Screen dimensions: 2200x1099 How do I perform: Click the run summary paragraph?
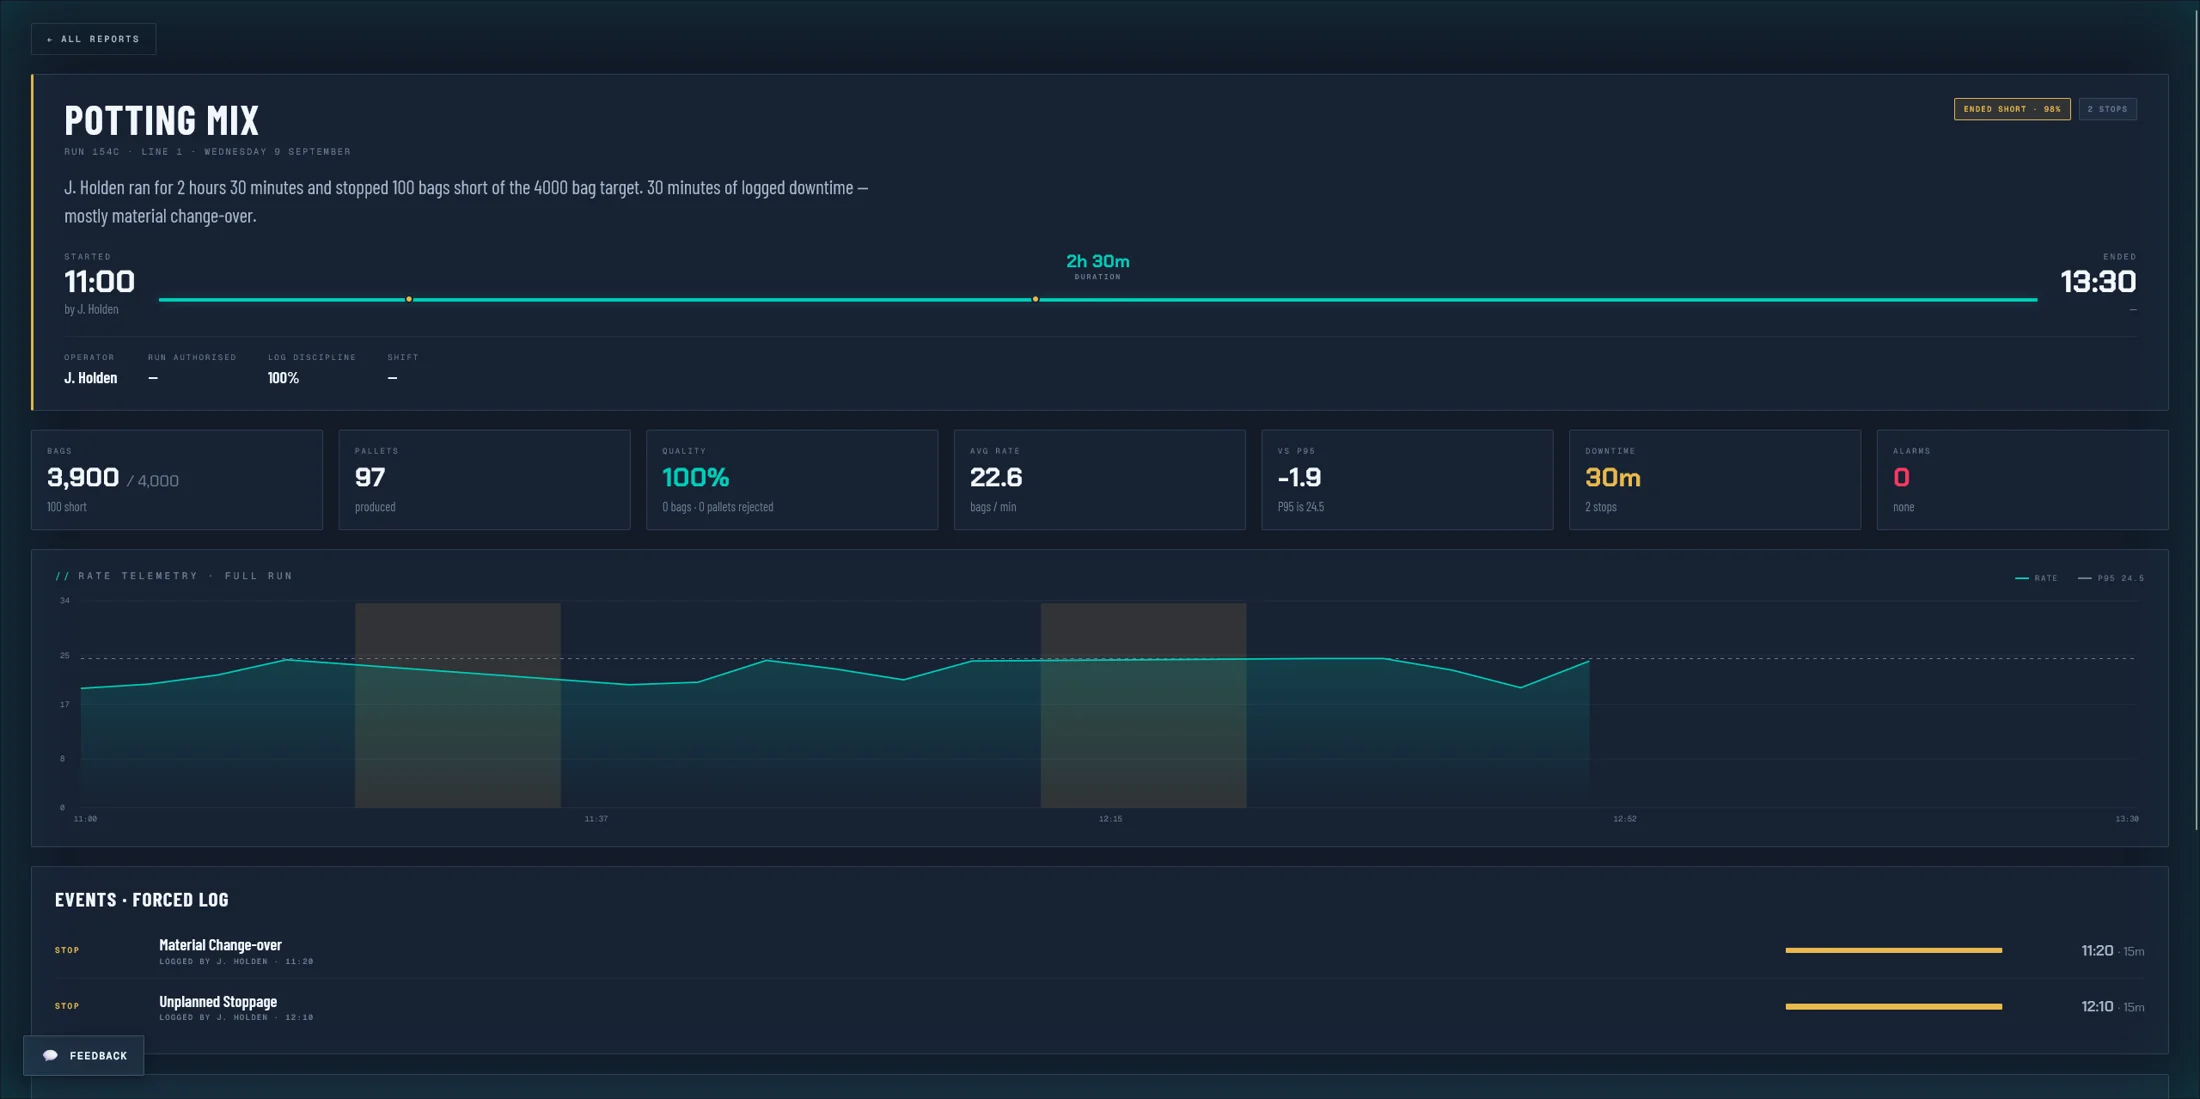(x=466, y=201)
